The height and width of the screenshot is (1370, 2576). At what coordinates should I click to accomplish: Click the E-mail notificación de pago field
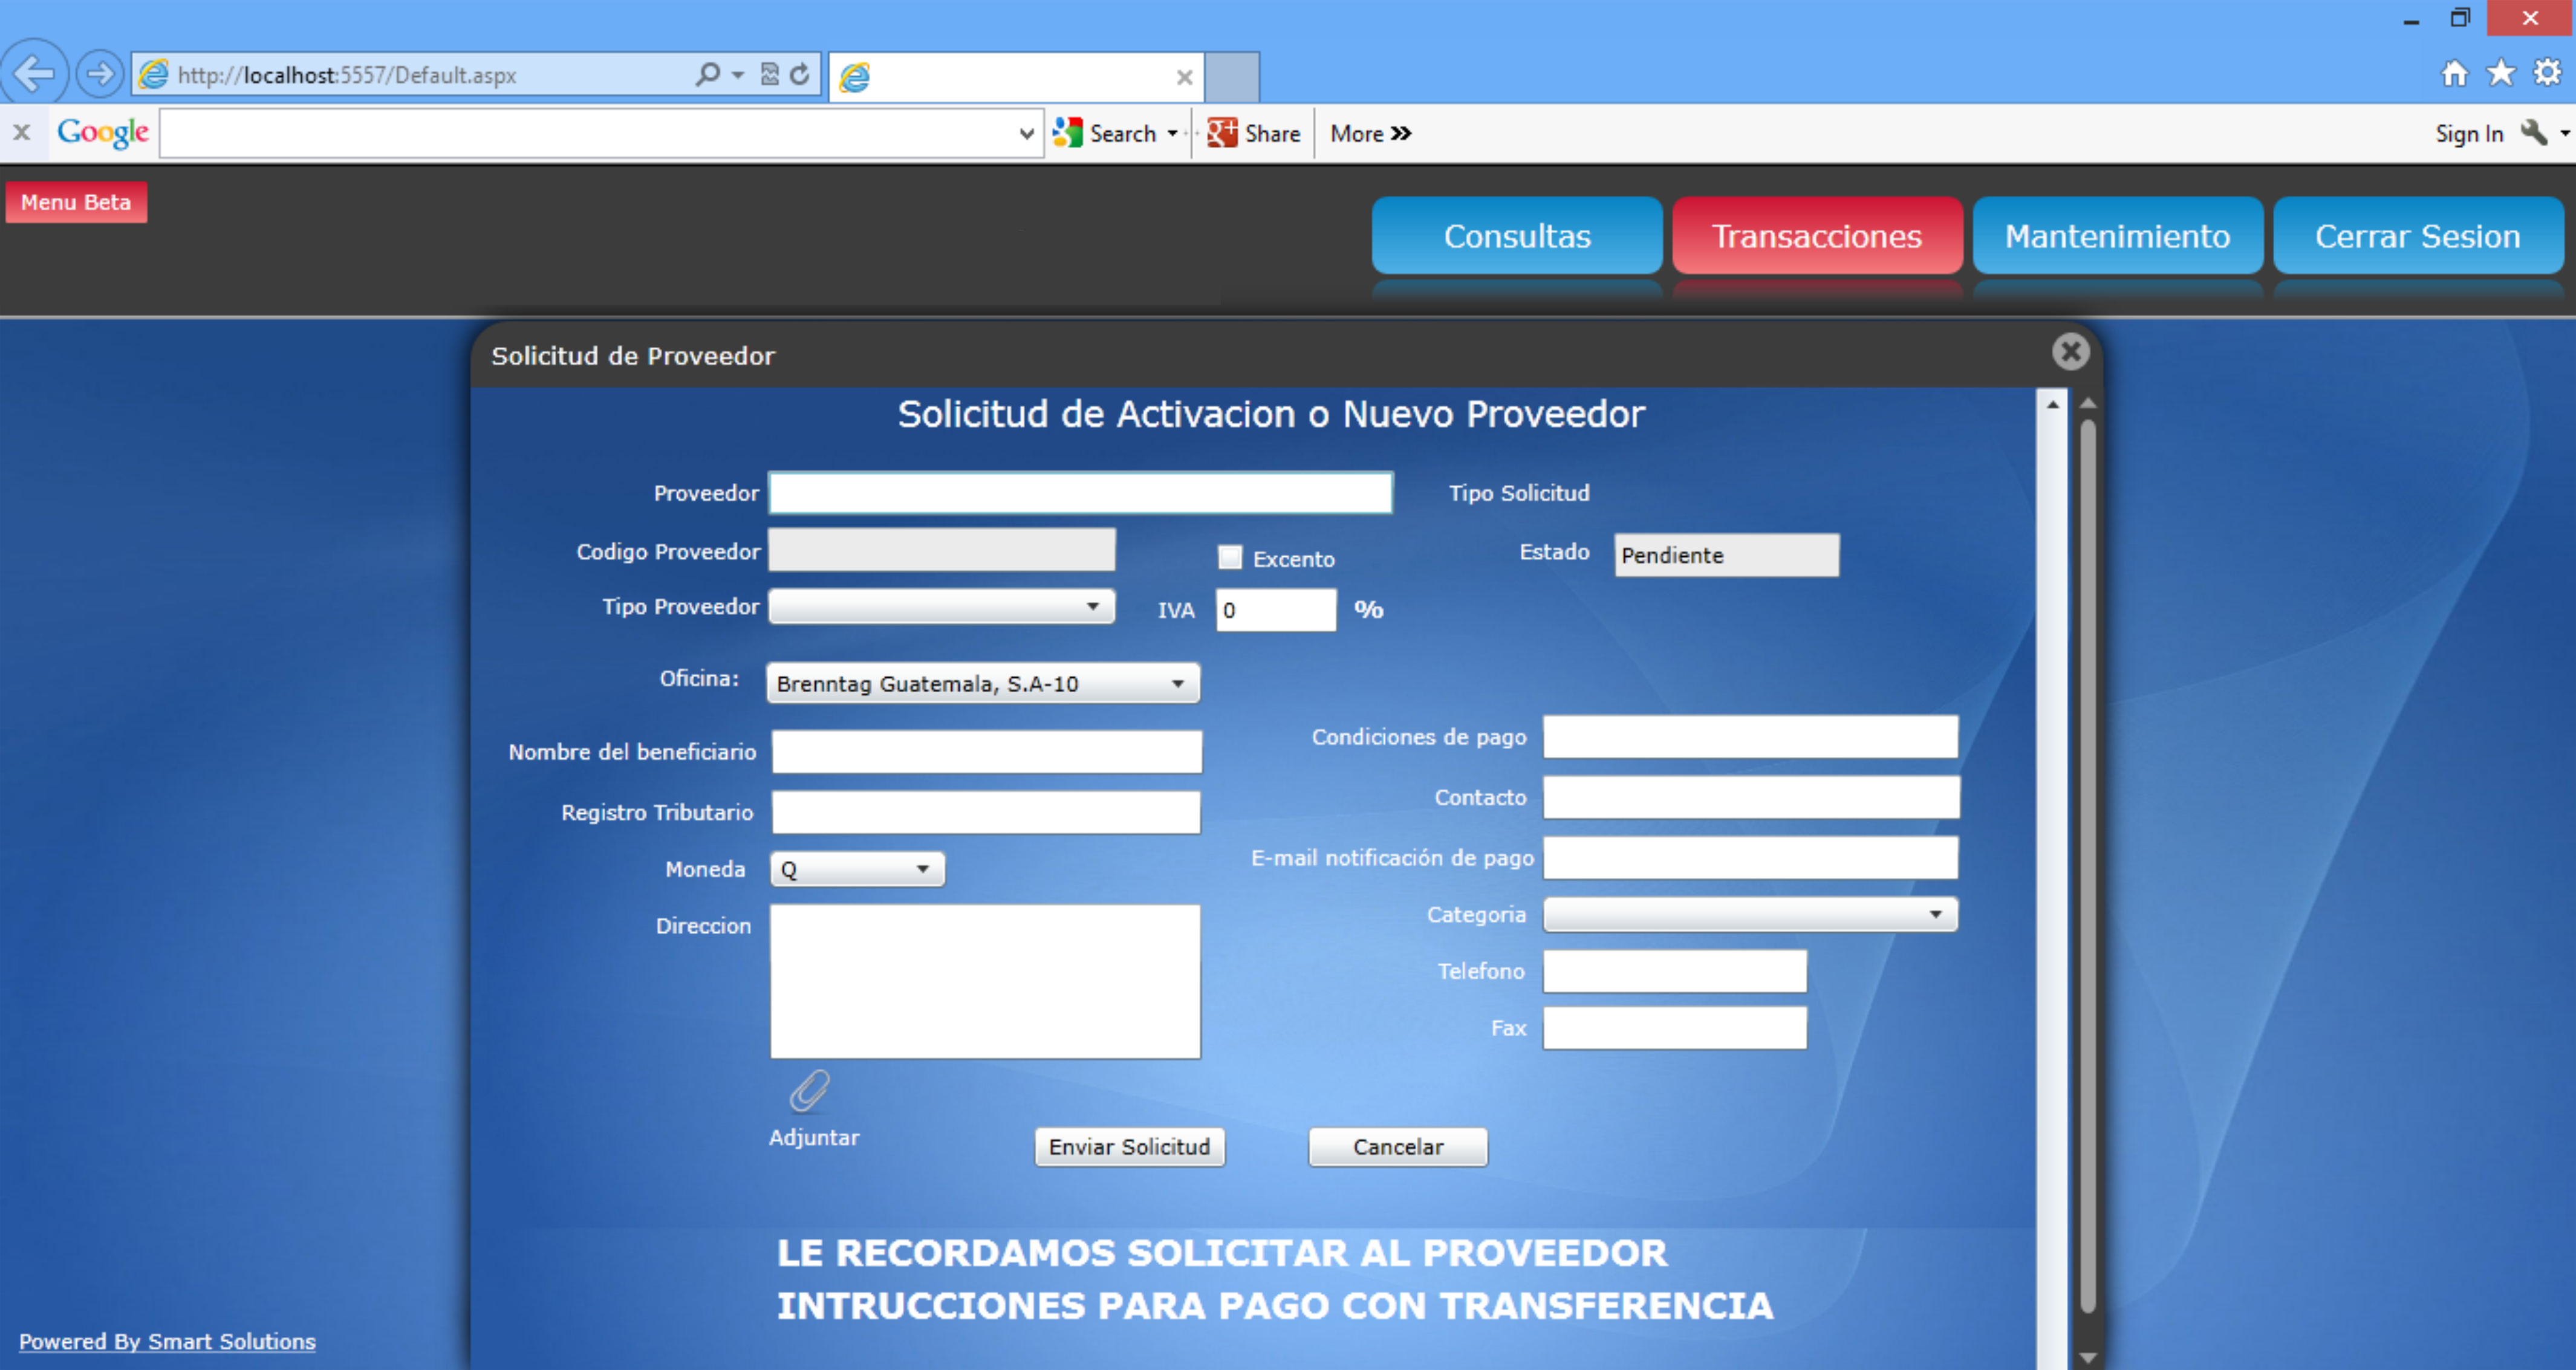coord(1750,857)
